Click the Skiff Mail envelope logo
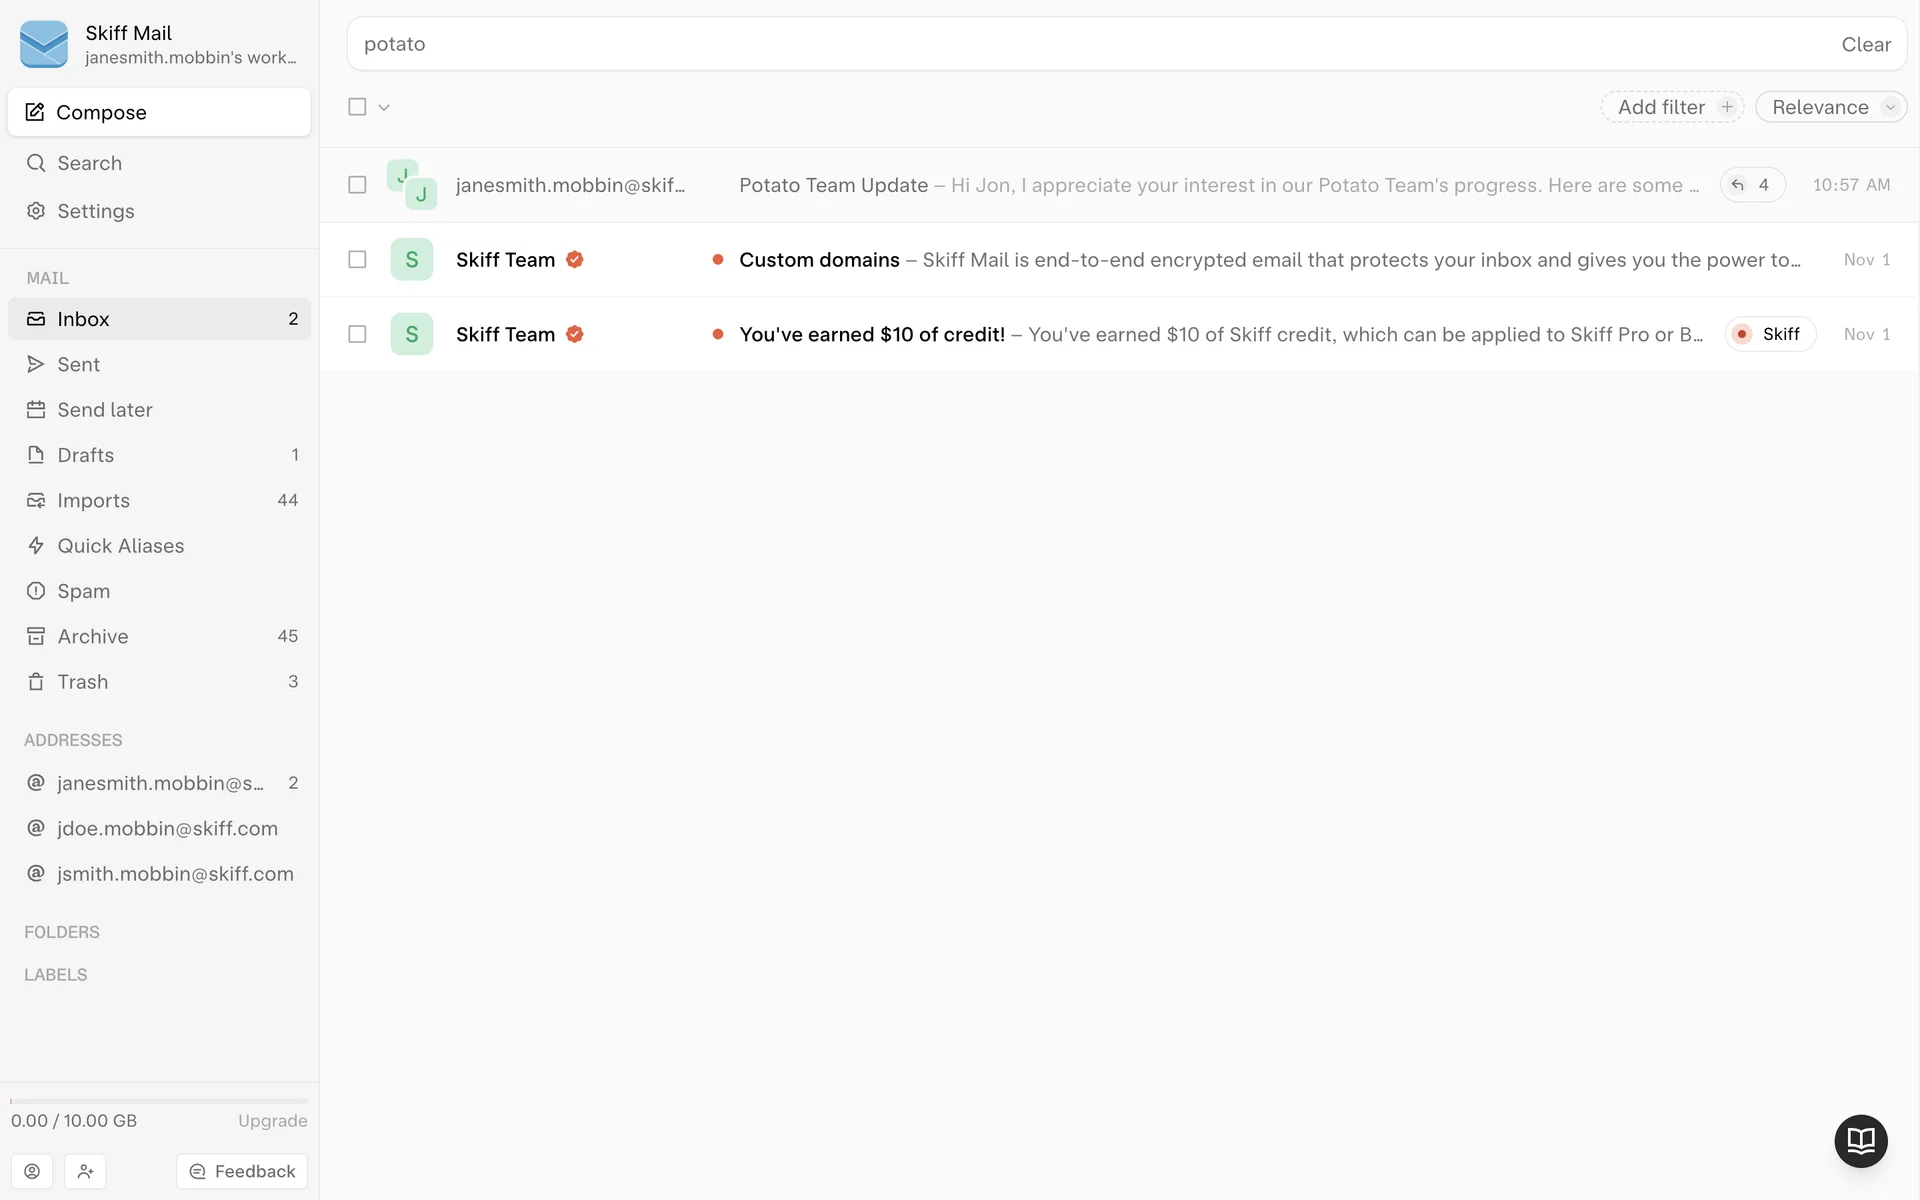Viewport: 1920px width, 1200px height. click(x=44, y=45)
